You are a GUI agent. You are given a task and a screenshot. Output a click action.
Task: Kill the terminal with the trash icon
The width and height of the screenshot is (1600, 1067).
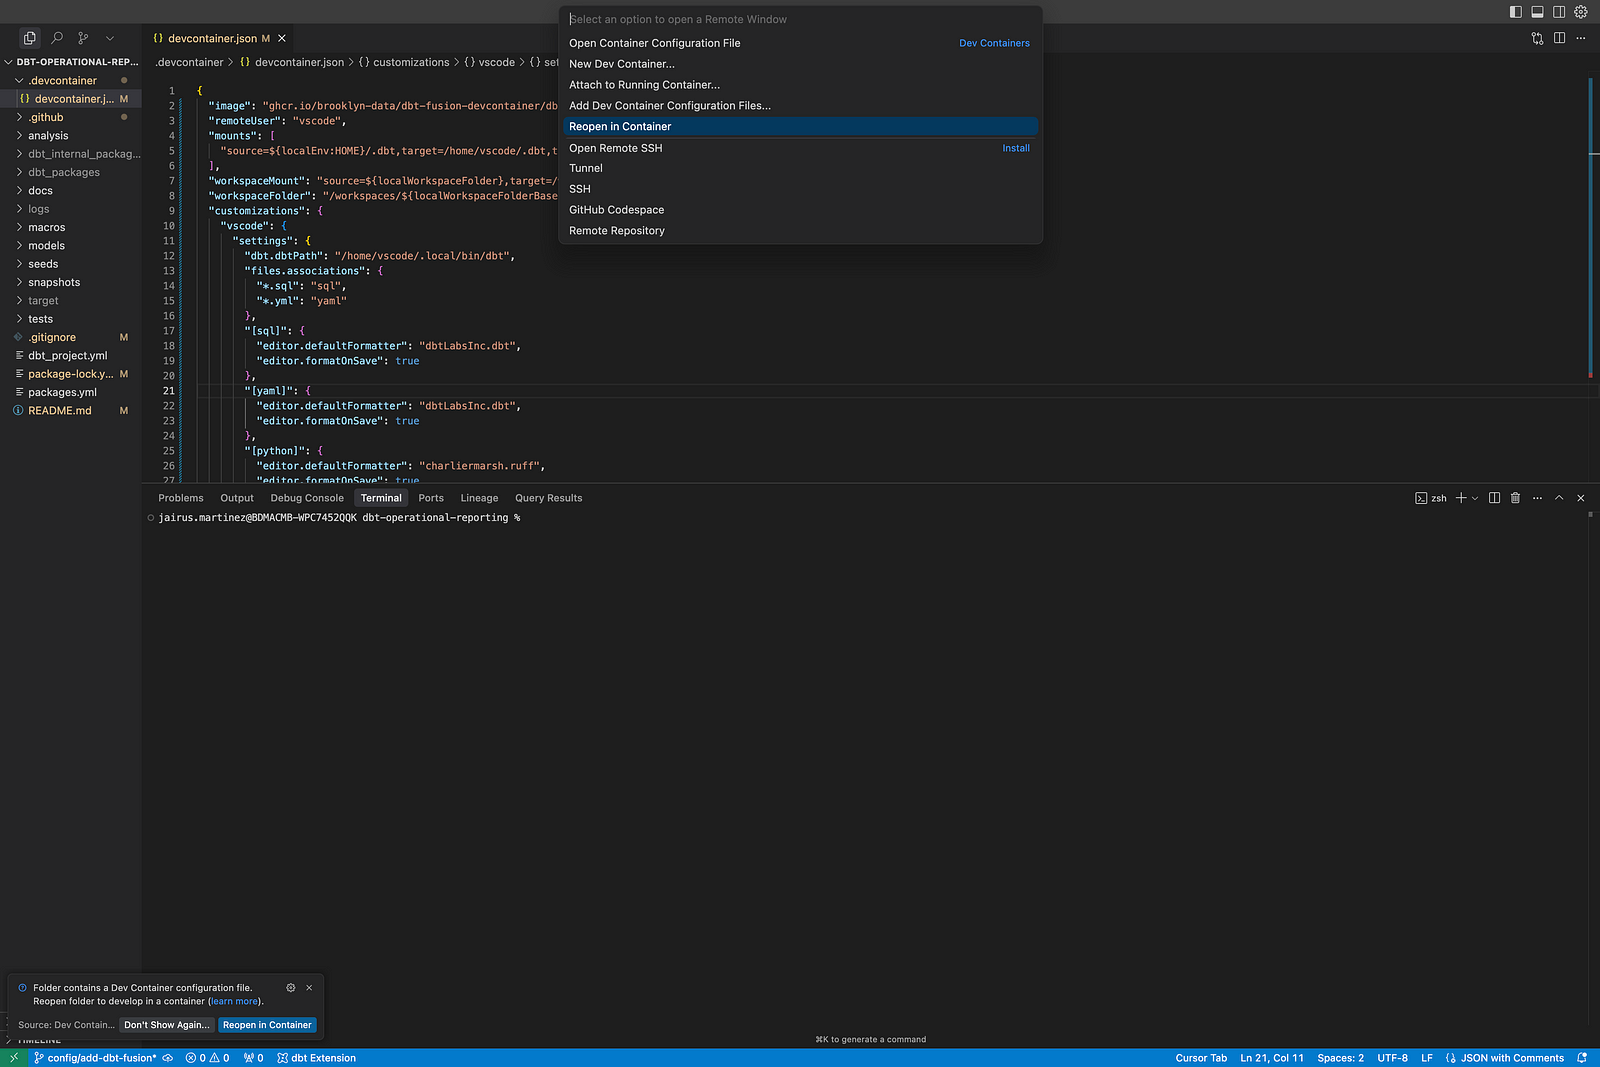pyautogui.click(x=1516, y=497)
